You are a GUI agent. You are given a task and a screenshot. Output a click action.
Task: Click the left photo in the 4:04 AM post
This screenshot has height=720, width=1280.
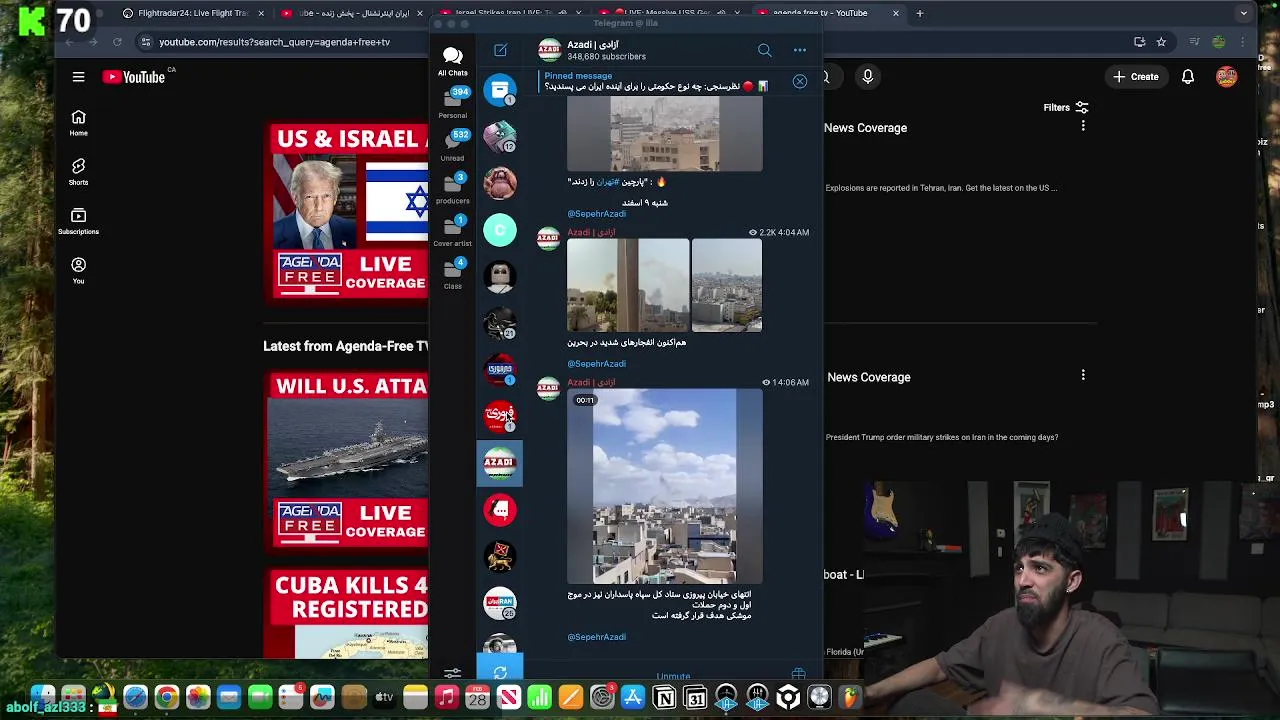[628, 285]
